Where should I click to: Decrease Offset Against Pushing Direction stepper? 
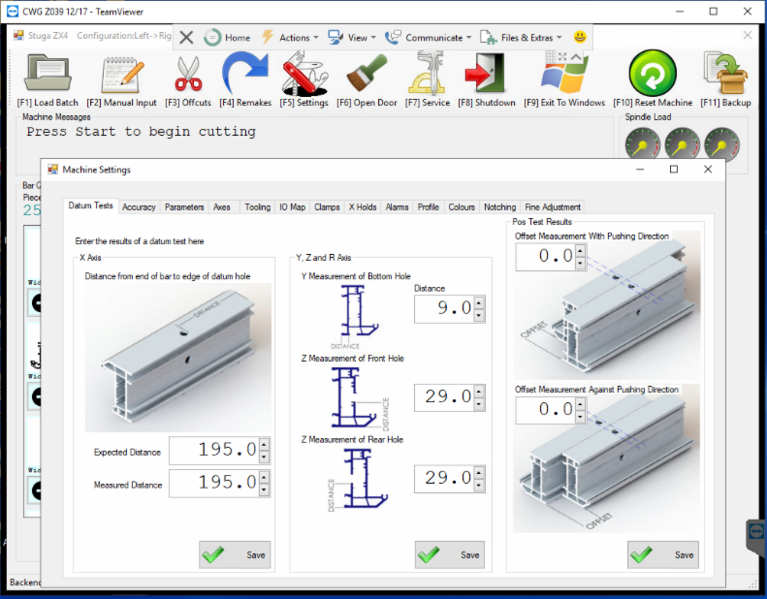(581, 416)
